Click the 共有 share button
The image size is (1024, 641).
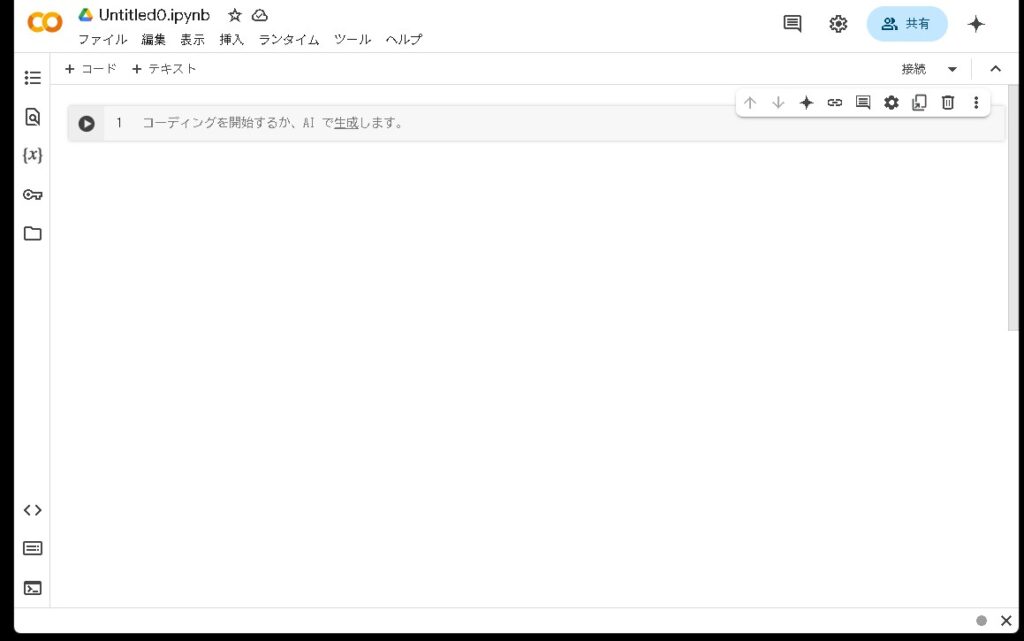[x=906, y=24]
